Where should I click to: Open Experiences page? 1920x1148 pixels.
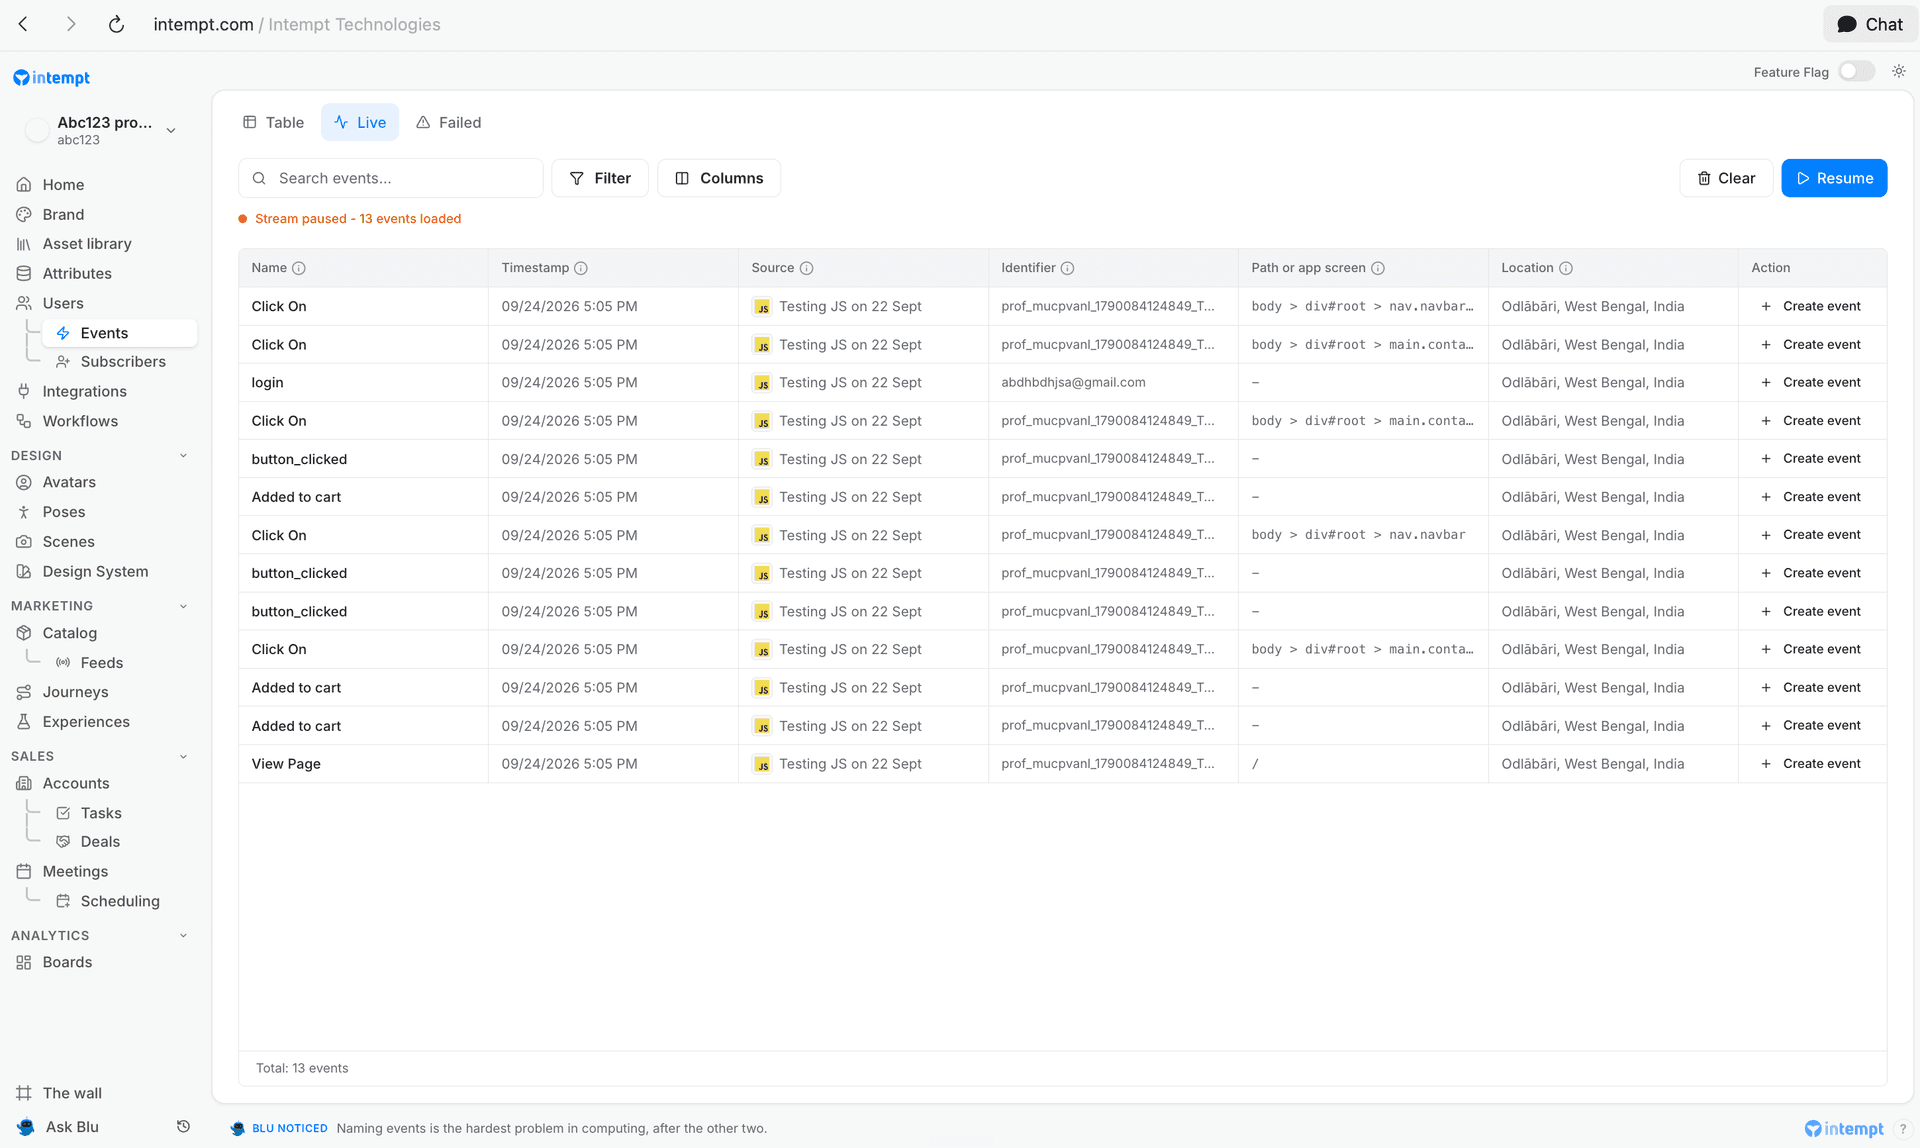pos(85,723)
